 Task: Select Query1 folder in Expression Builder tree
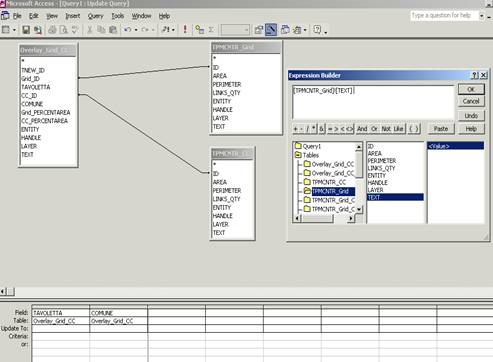tap(308, 146)
